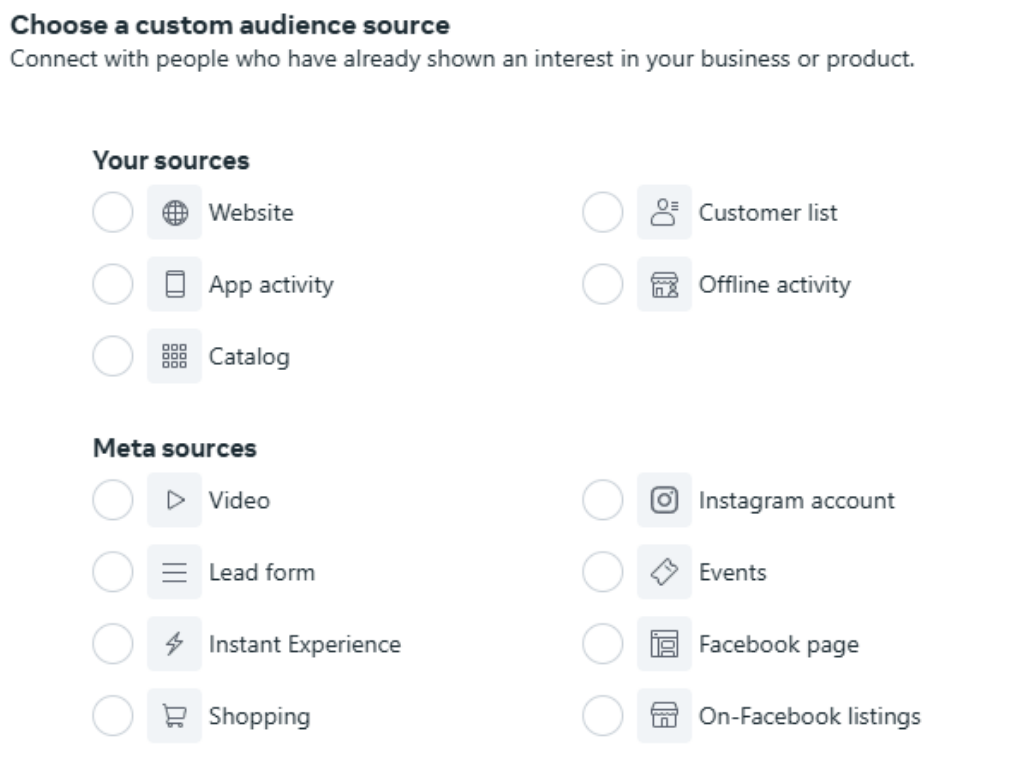Click the play icon for Video
The image size is (1035, 762).
(174, 501)
